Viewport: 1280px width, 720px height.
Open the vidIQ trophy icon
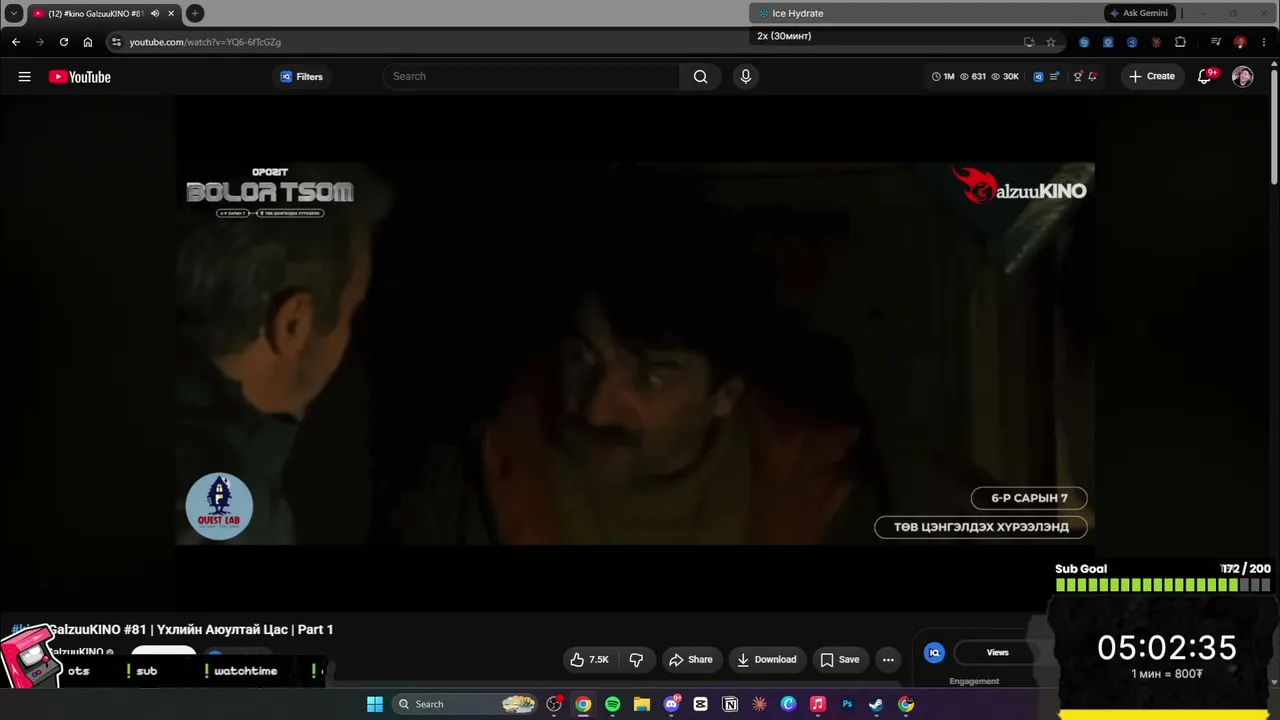(1077, 77)
